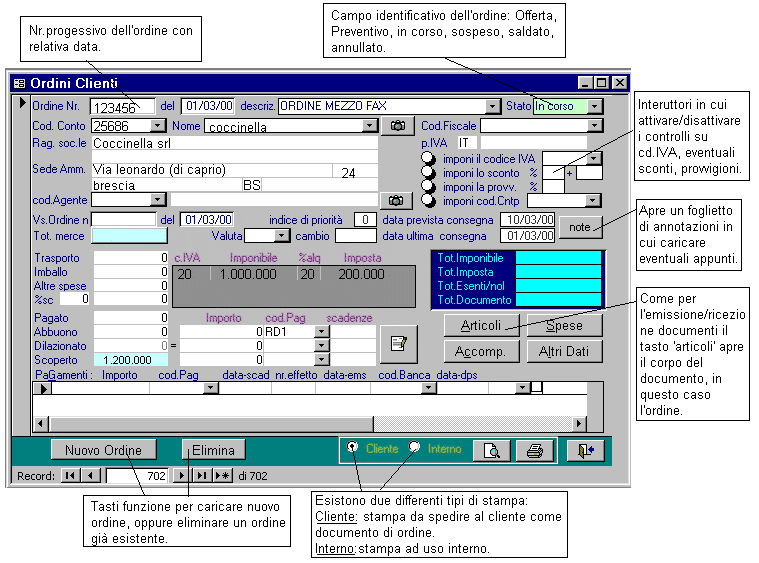Go to previous record navigation button
The height and width of the screenshot is (563, 759).
click(90, 476)
